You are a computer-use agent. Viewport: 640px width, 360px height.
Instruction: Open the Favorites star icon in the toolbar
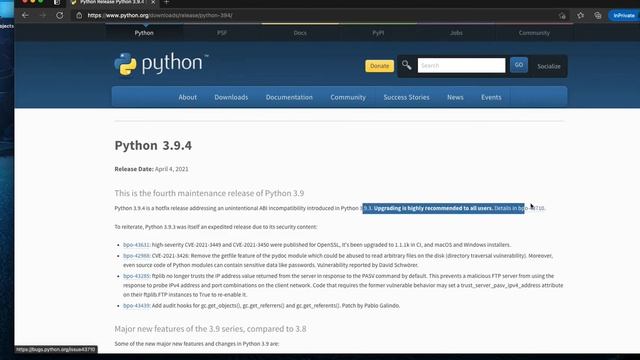tap(580, 16)
